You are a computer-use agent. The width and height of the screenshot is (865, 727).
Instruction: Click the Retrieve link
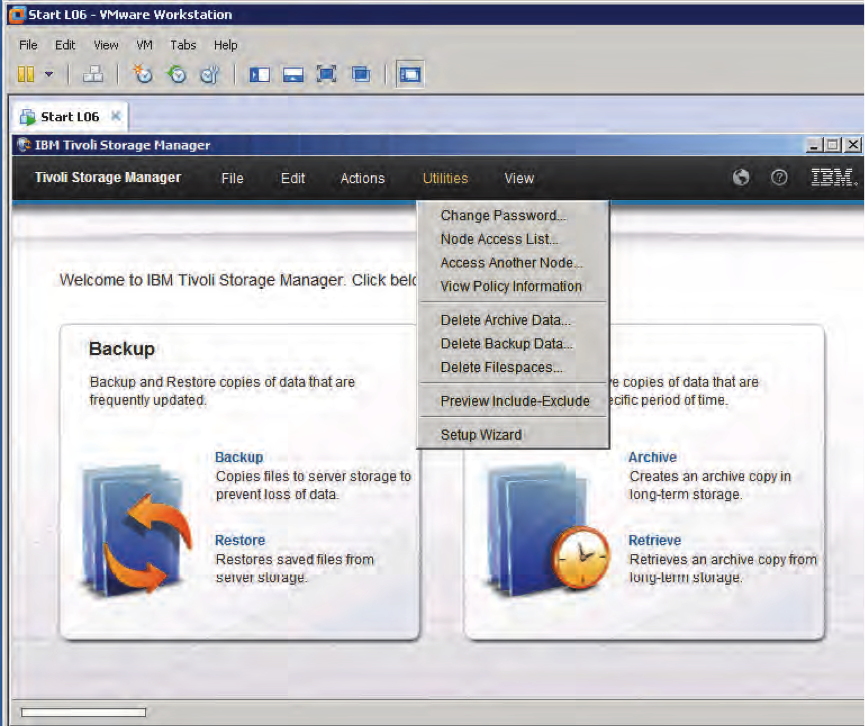[655, 540]
